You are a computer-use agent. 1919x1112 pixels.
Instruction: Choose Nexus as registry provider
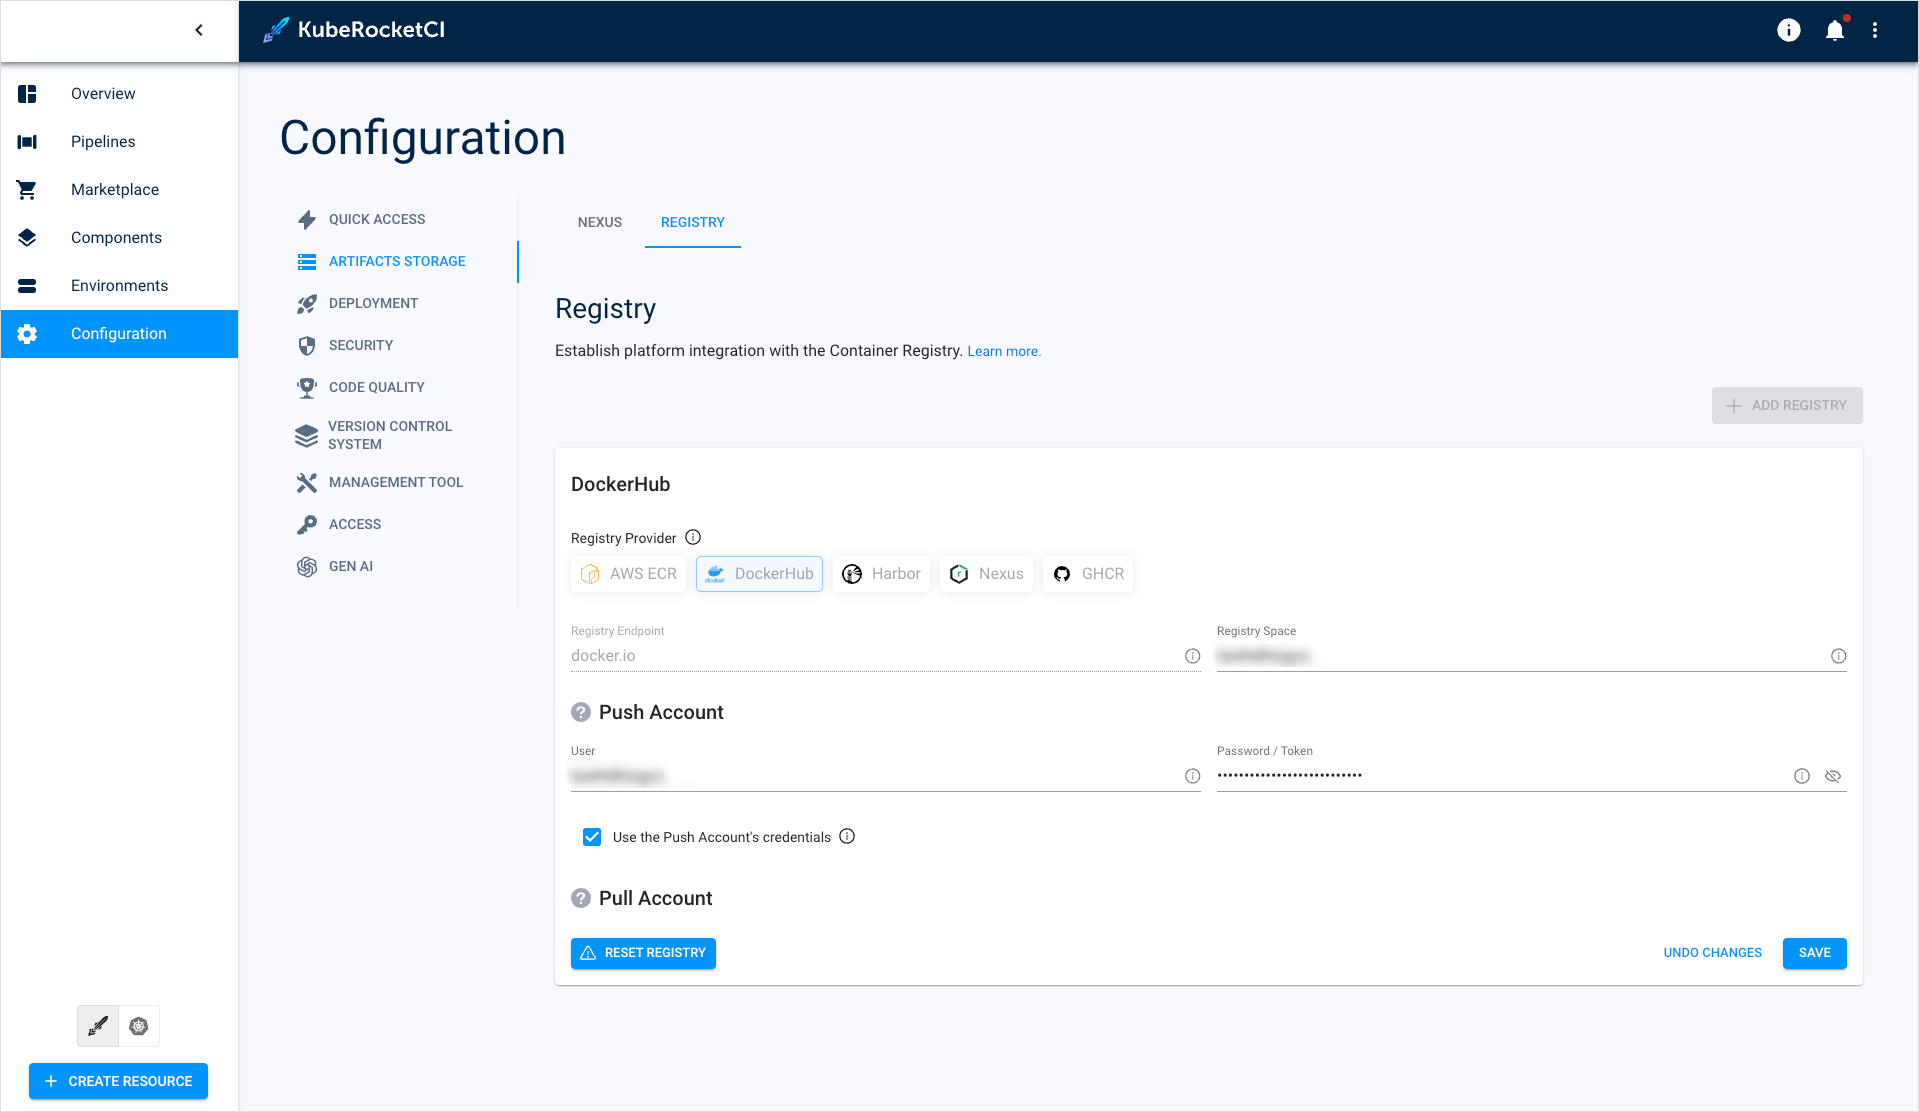(986, 574)
